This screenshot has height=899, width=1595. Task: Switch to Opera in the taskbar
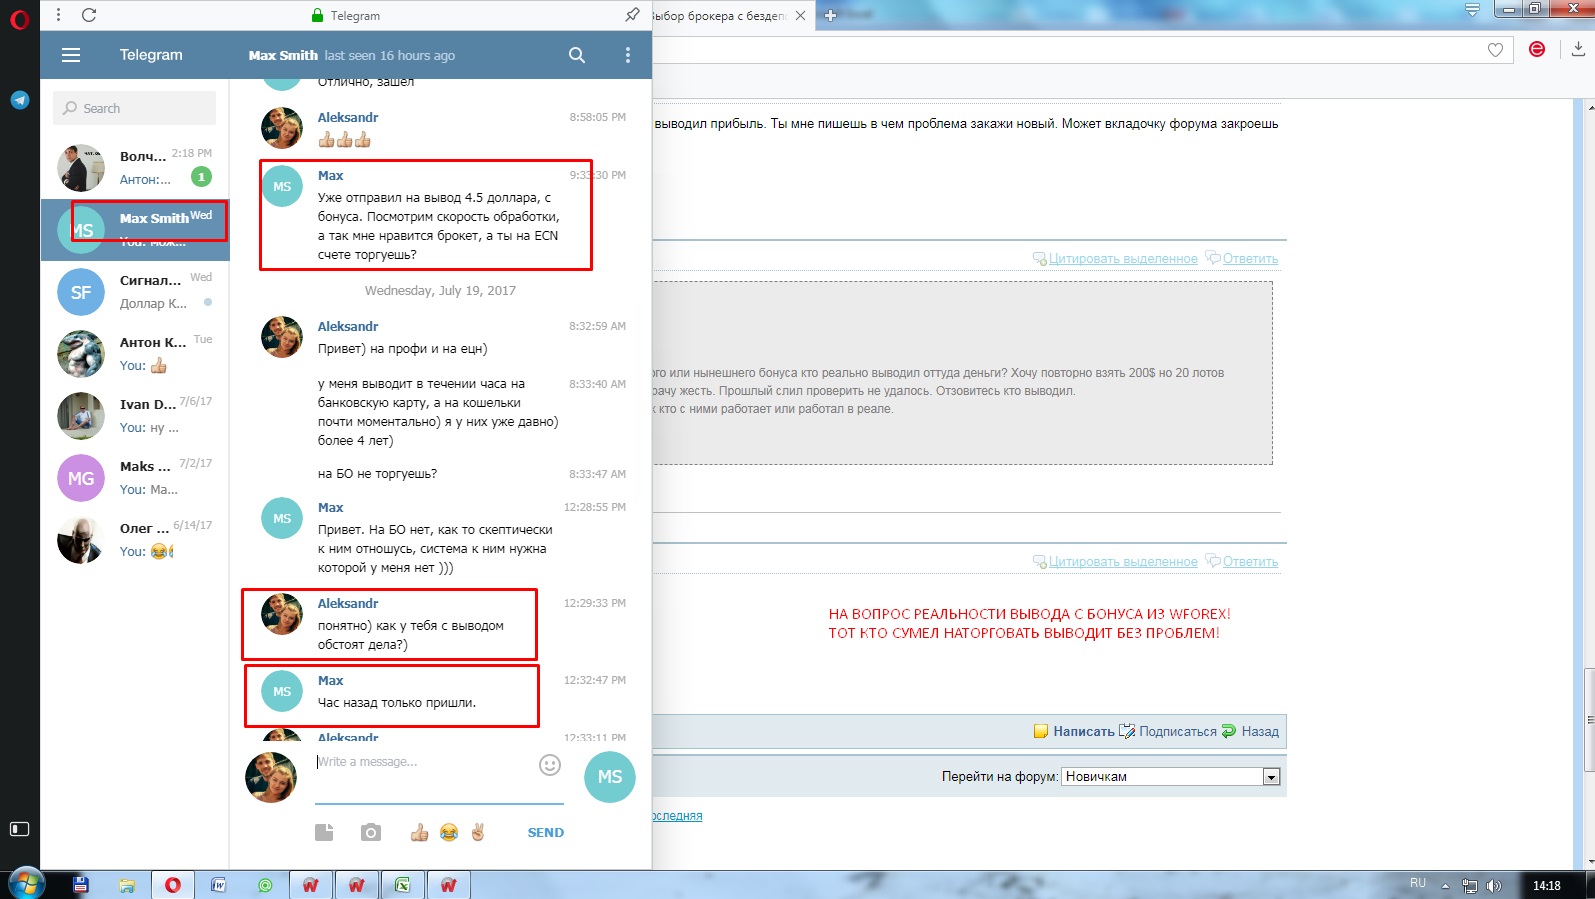pyautogui.click(x=173, y=885)
